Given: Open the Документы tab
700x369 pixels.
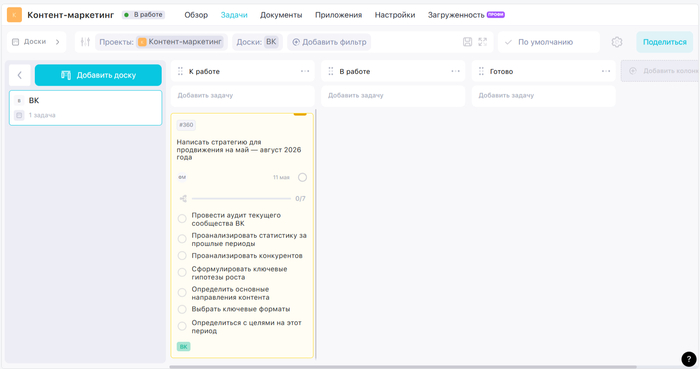Looking at the screenshot, I should (281, 15).
